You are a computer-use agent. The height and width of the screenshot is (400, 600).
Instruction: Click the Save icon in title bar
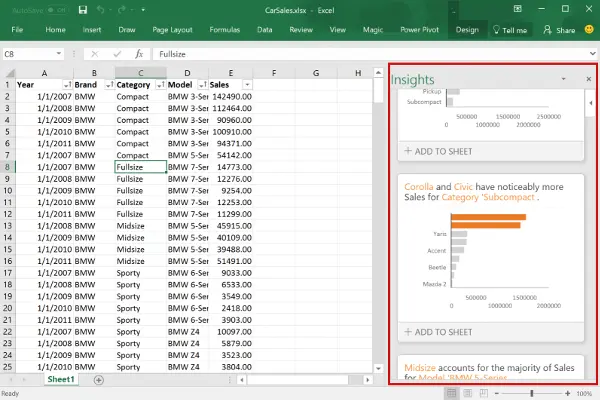82,10
